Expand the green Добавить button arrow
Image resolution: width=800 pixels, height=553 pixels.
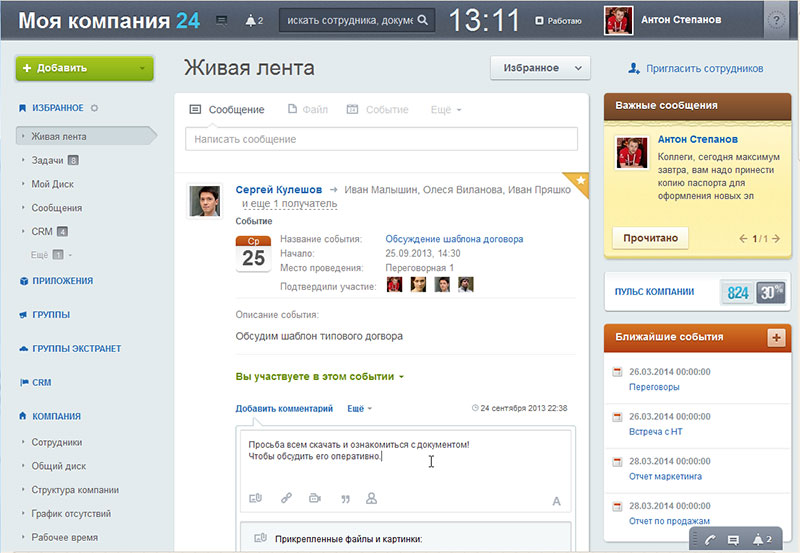142,68
